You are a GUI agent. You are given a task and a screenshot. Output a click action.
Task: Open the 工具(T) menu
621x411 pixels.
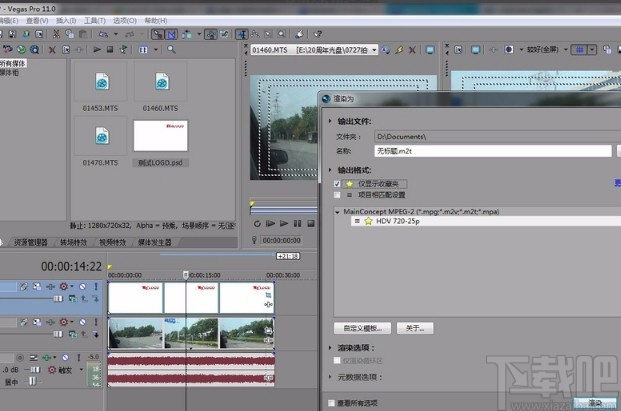tap(95, 20)
